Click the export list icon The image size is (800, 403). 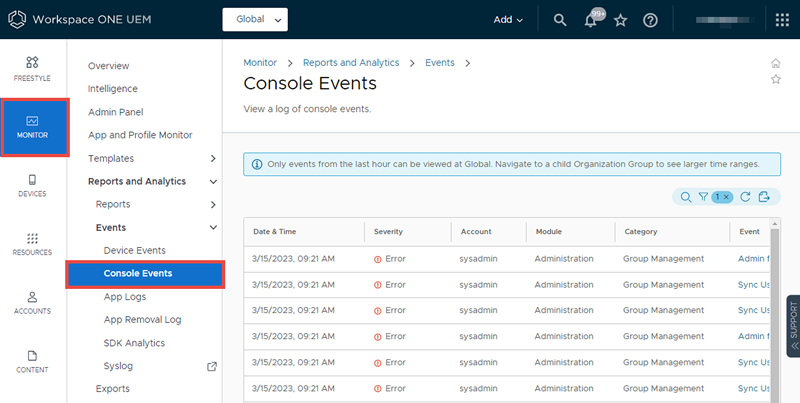click(x=764, y=197)
